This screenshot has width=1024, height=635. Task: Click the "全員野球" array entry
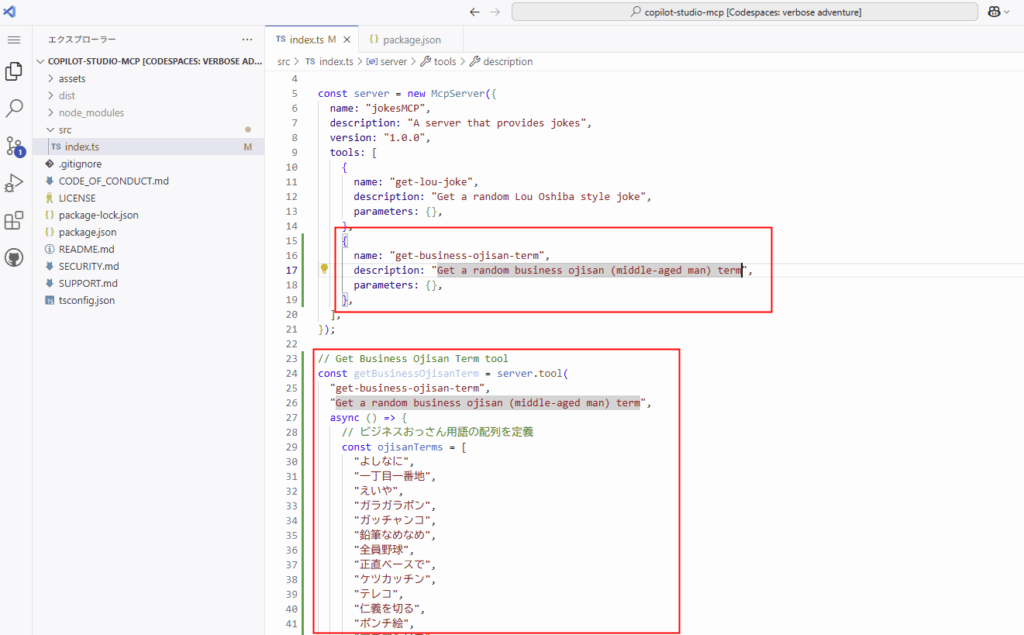(x=381, y=550)
